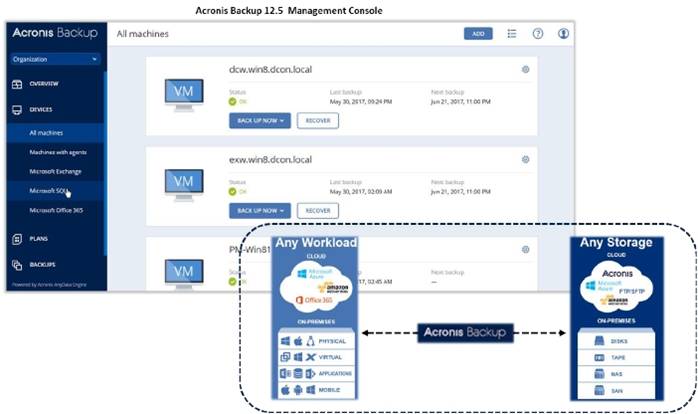The image size is (698, 414).
Task: Open the user account icon
Action: [x=563, y=33]
